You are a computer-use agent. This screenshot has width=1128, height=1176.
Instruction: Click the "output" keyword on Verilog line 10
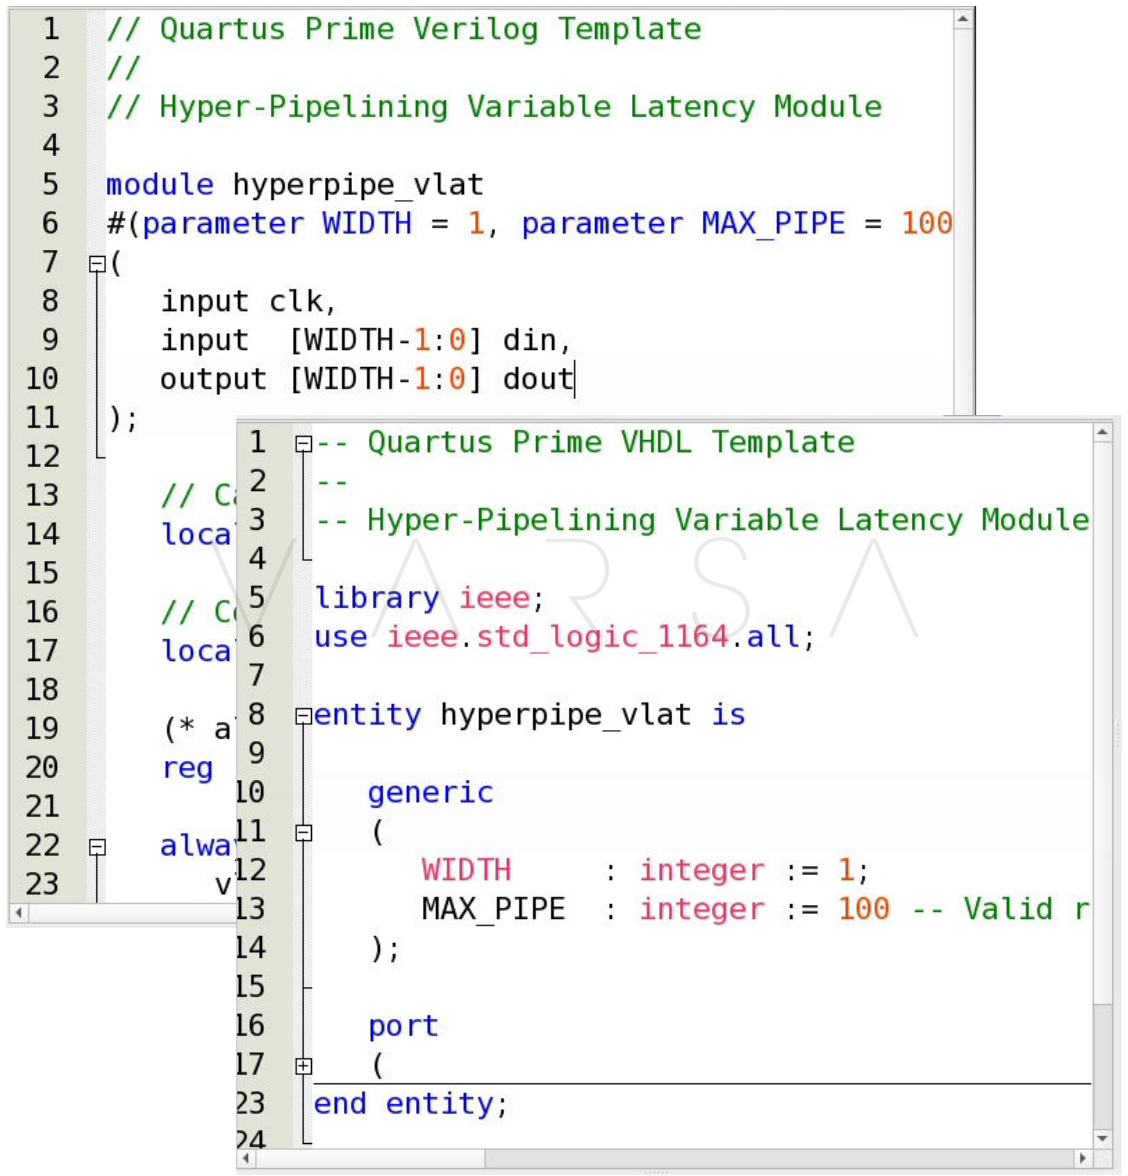(214, 380)
